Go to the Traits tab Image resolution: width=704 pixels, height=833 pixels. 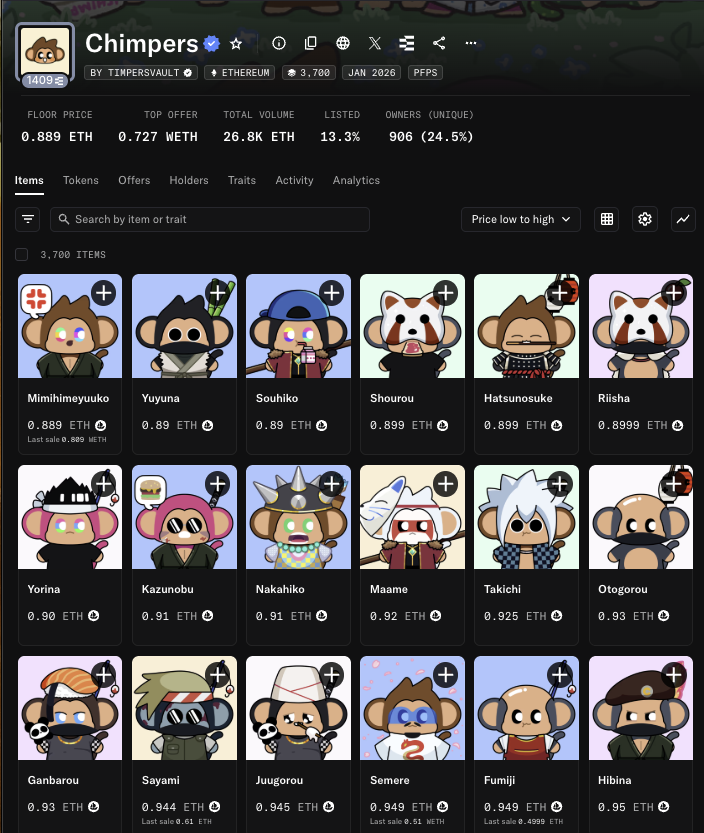[x=242, y=181]
